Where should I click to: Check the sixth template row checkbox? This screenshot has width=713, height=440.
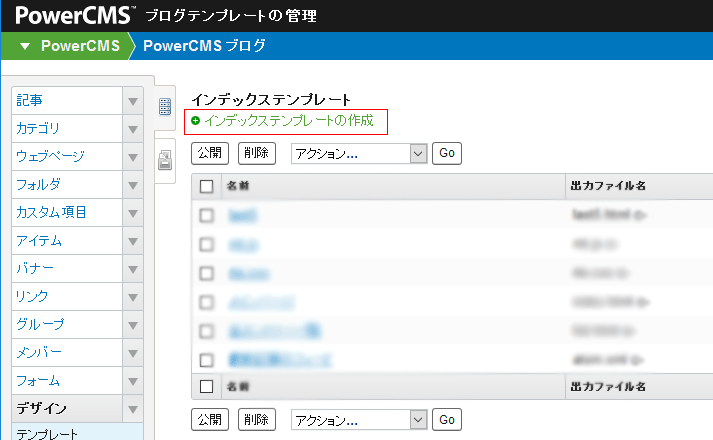tap(206, 360)
